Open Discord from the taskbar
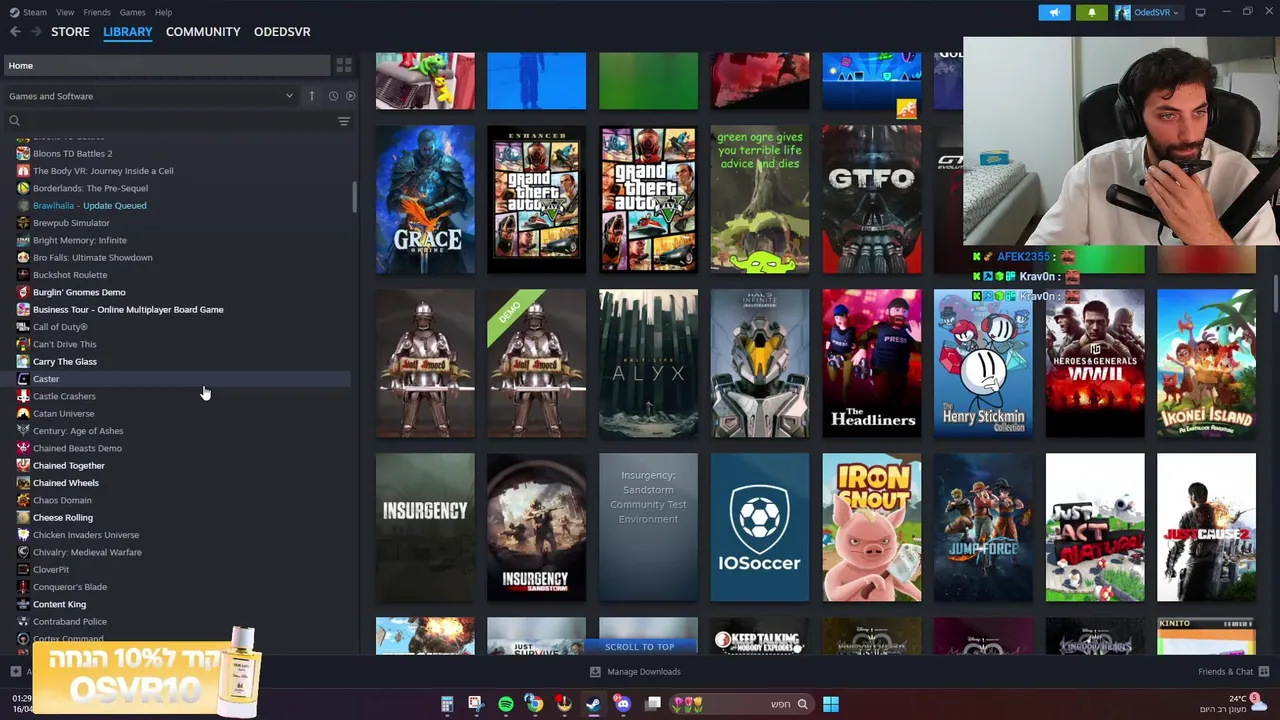Image resolution: width=1280 pixels, height=720 pixels. [623, 704]
